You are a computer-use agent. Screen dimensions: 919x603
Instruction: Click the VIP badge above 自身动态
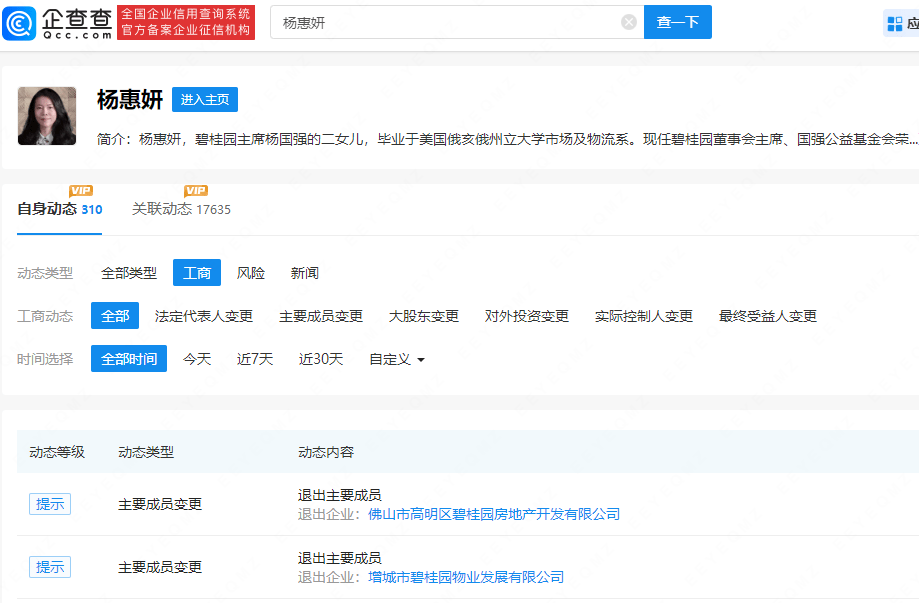point(81,191)
